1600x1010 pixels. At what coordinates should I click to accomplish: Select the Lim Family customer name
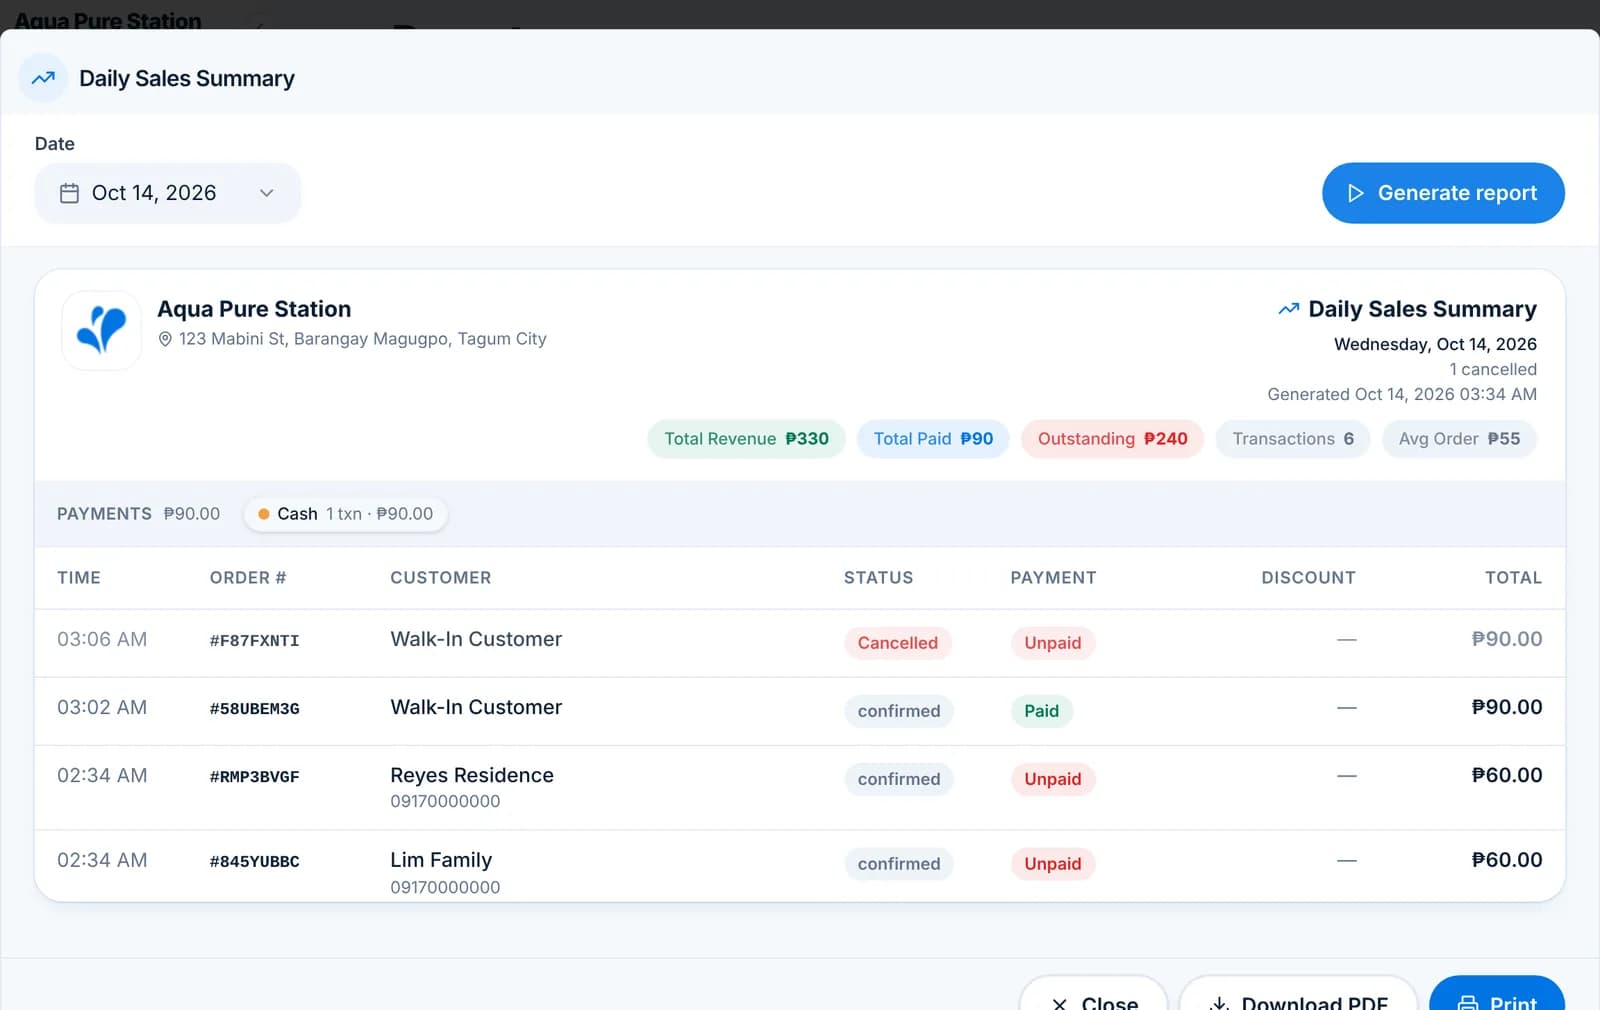[441, 860]
